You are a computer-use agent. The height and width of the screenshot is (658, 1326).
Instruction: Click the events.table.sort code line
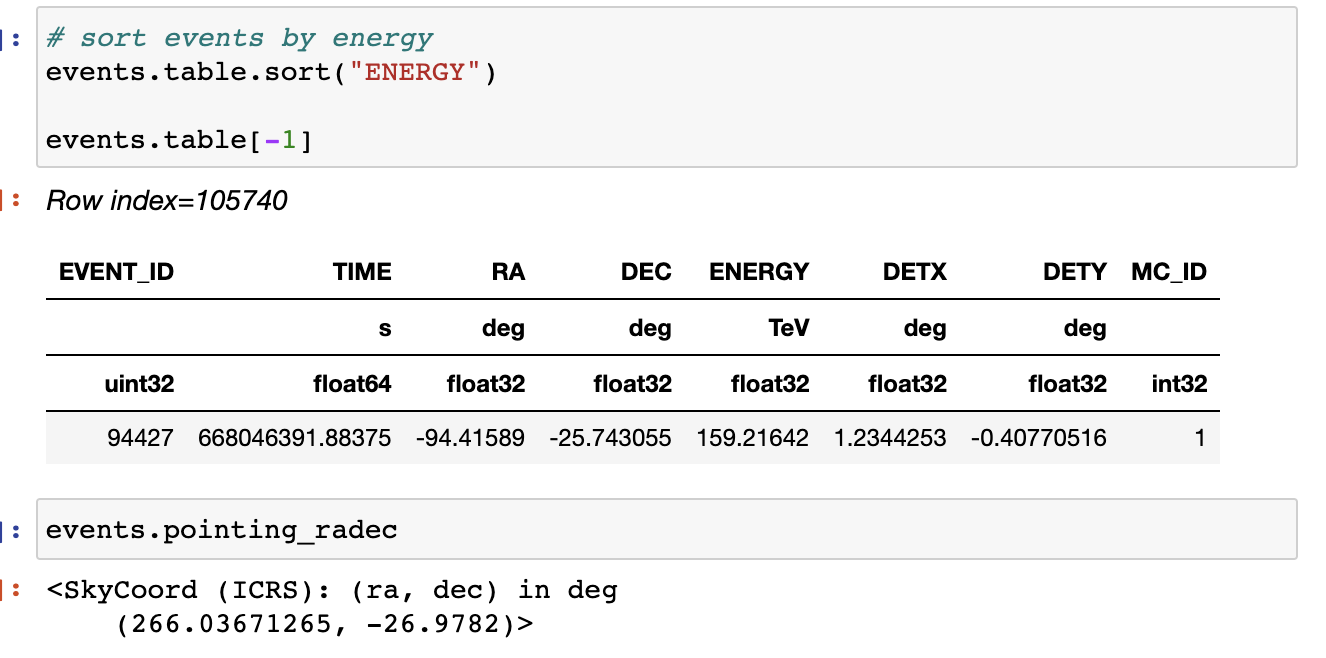tap(270, 73)
